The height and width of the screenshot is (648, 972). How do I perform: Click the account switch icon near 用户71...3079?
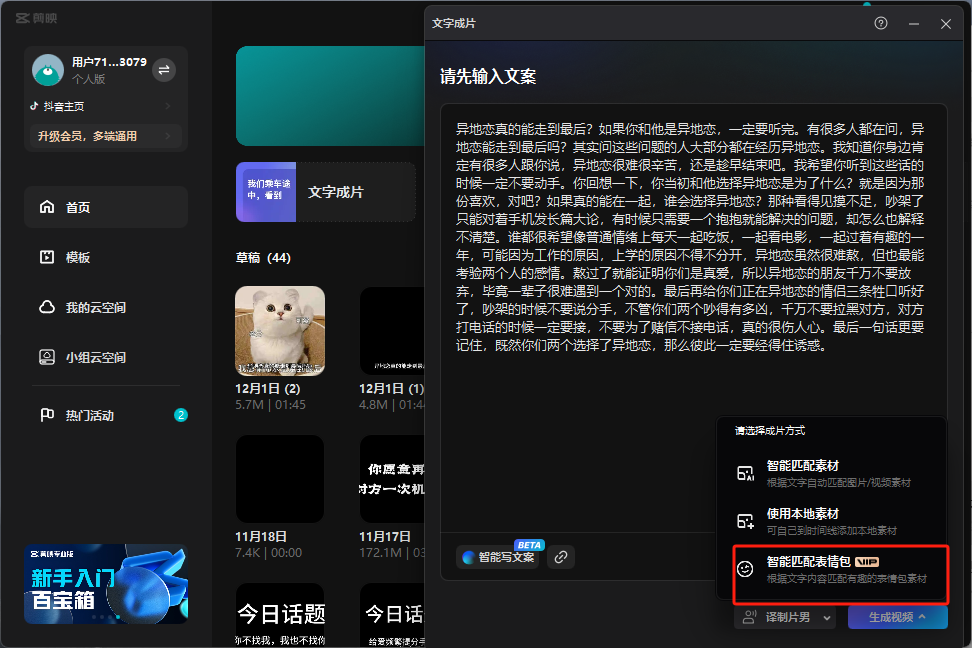point(162,69)
